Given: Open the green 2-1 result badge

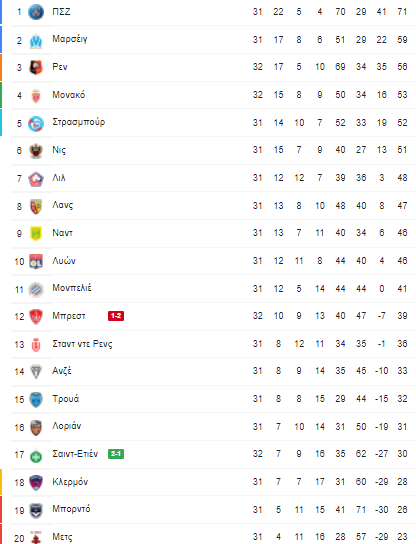Looking at the screenshot, I should (x=116, y=454).
